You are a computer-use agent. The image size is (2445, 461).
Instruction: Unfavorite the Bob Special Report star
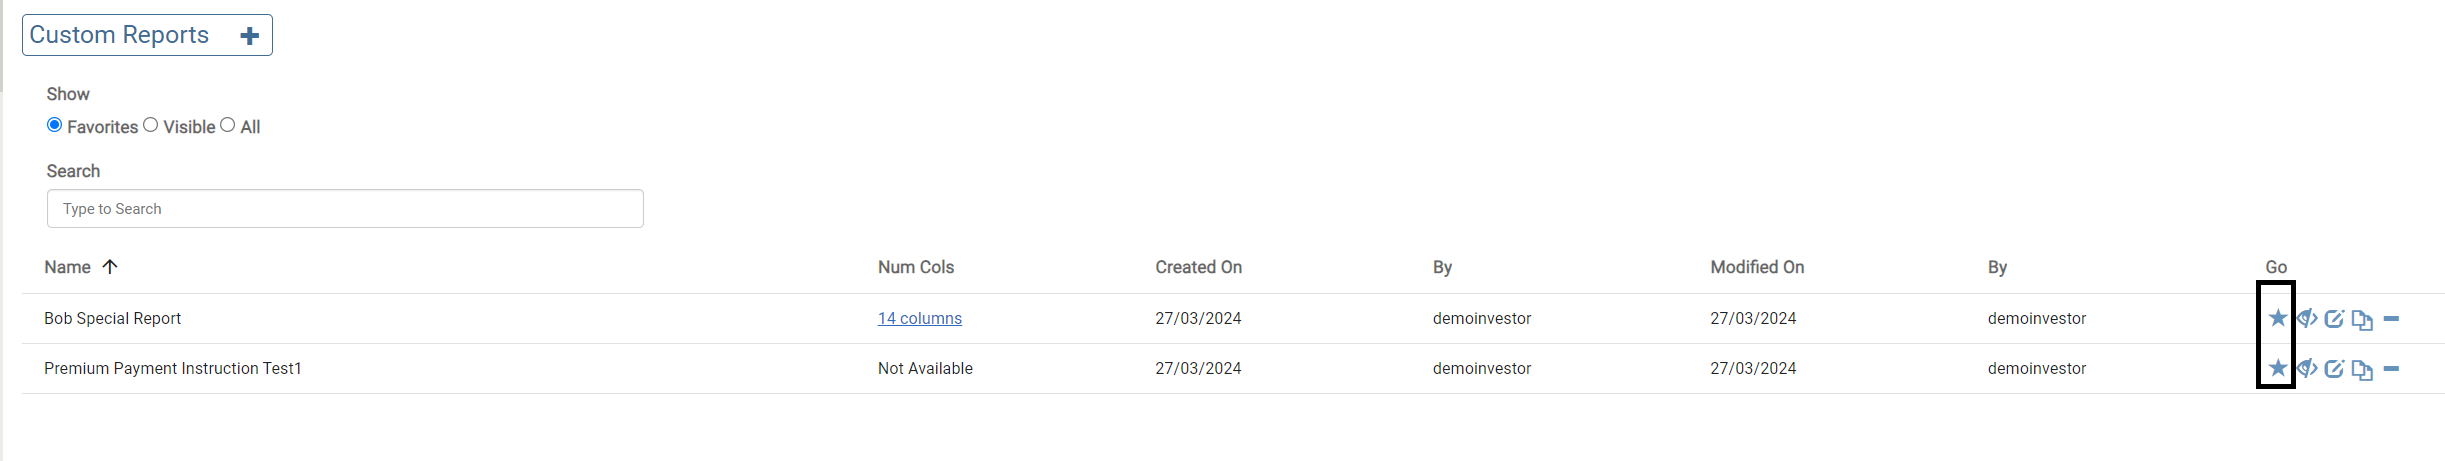pos(2277,318)
